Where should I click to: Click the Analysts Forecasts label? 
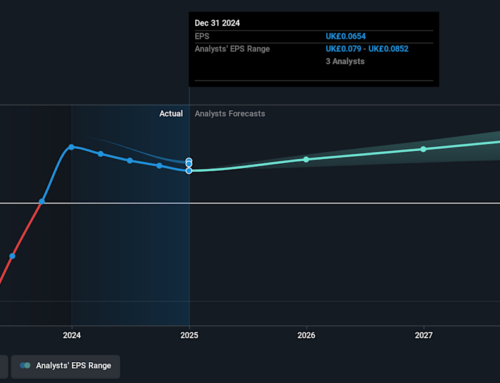pos(230,114)
